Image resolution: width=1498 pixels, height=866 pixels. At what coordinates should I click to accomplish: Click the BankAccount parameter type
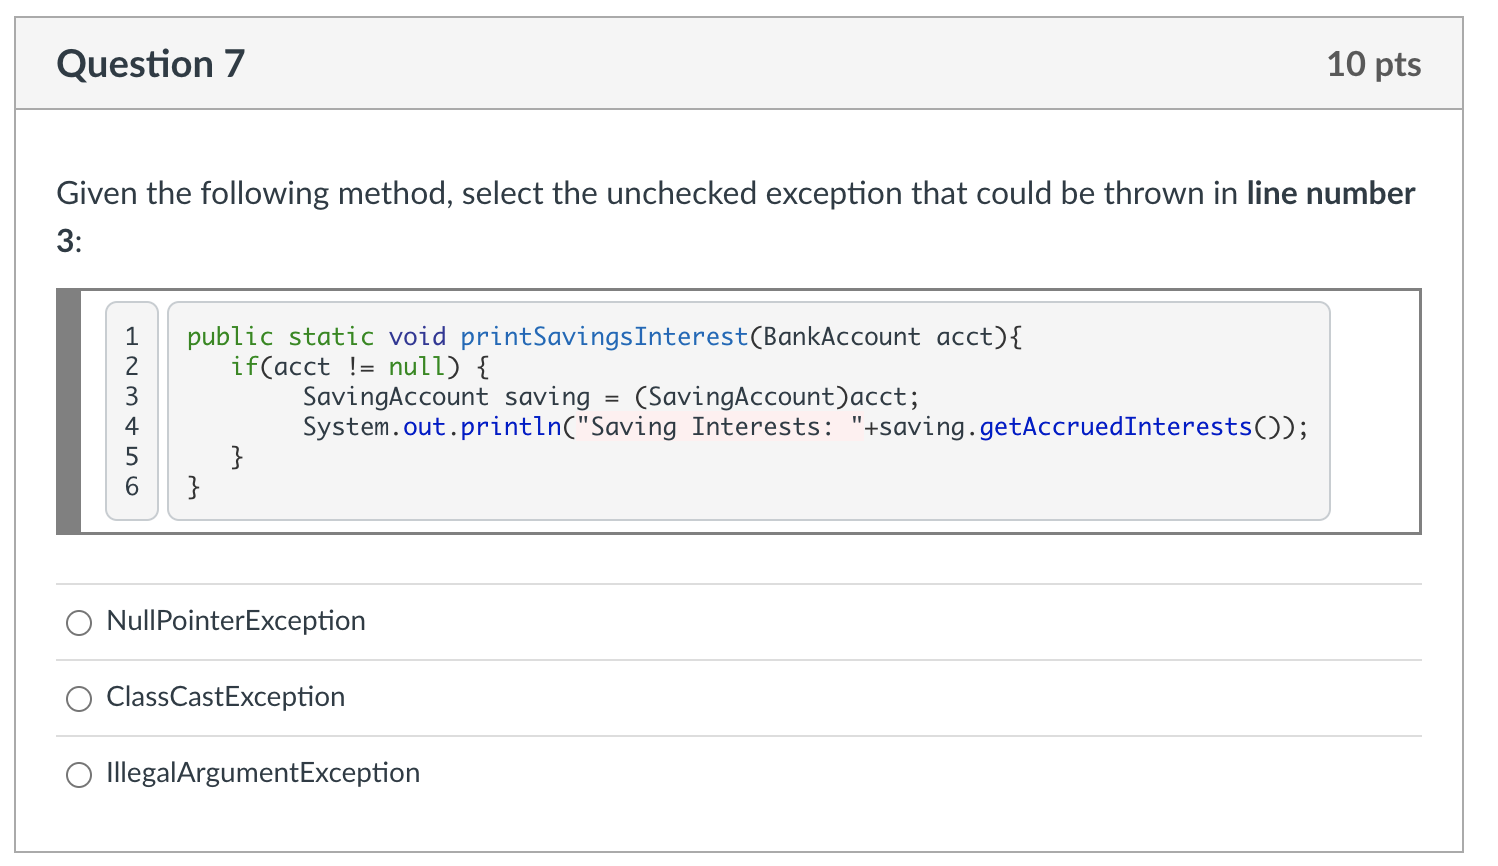click(841, 337)
